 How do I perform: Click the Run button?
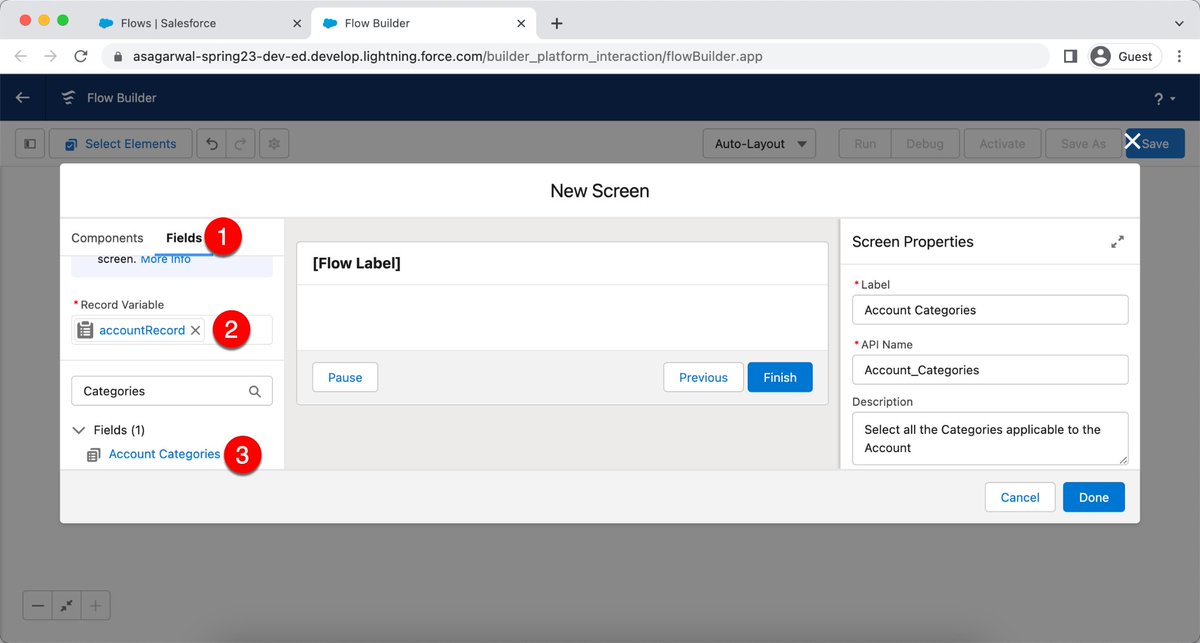pos(865,144)
